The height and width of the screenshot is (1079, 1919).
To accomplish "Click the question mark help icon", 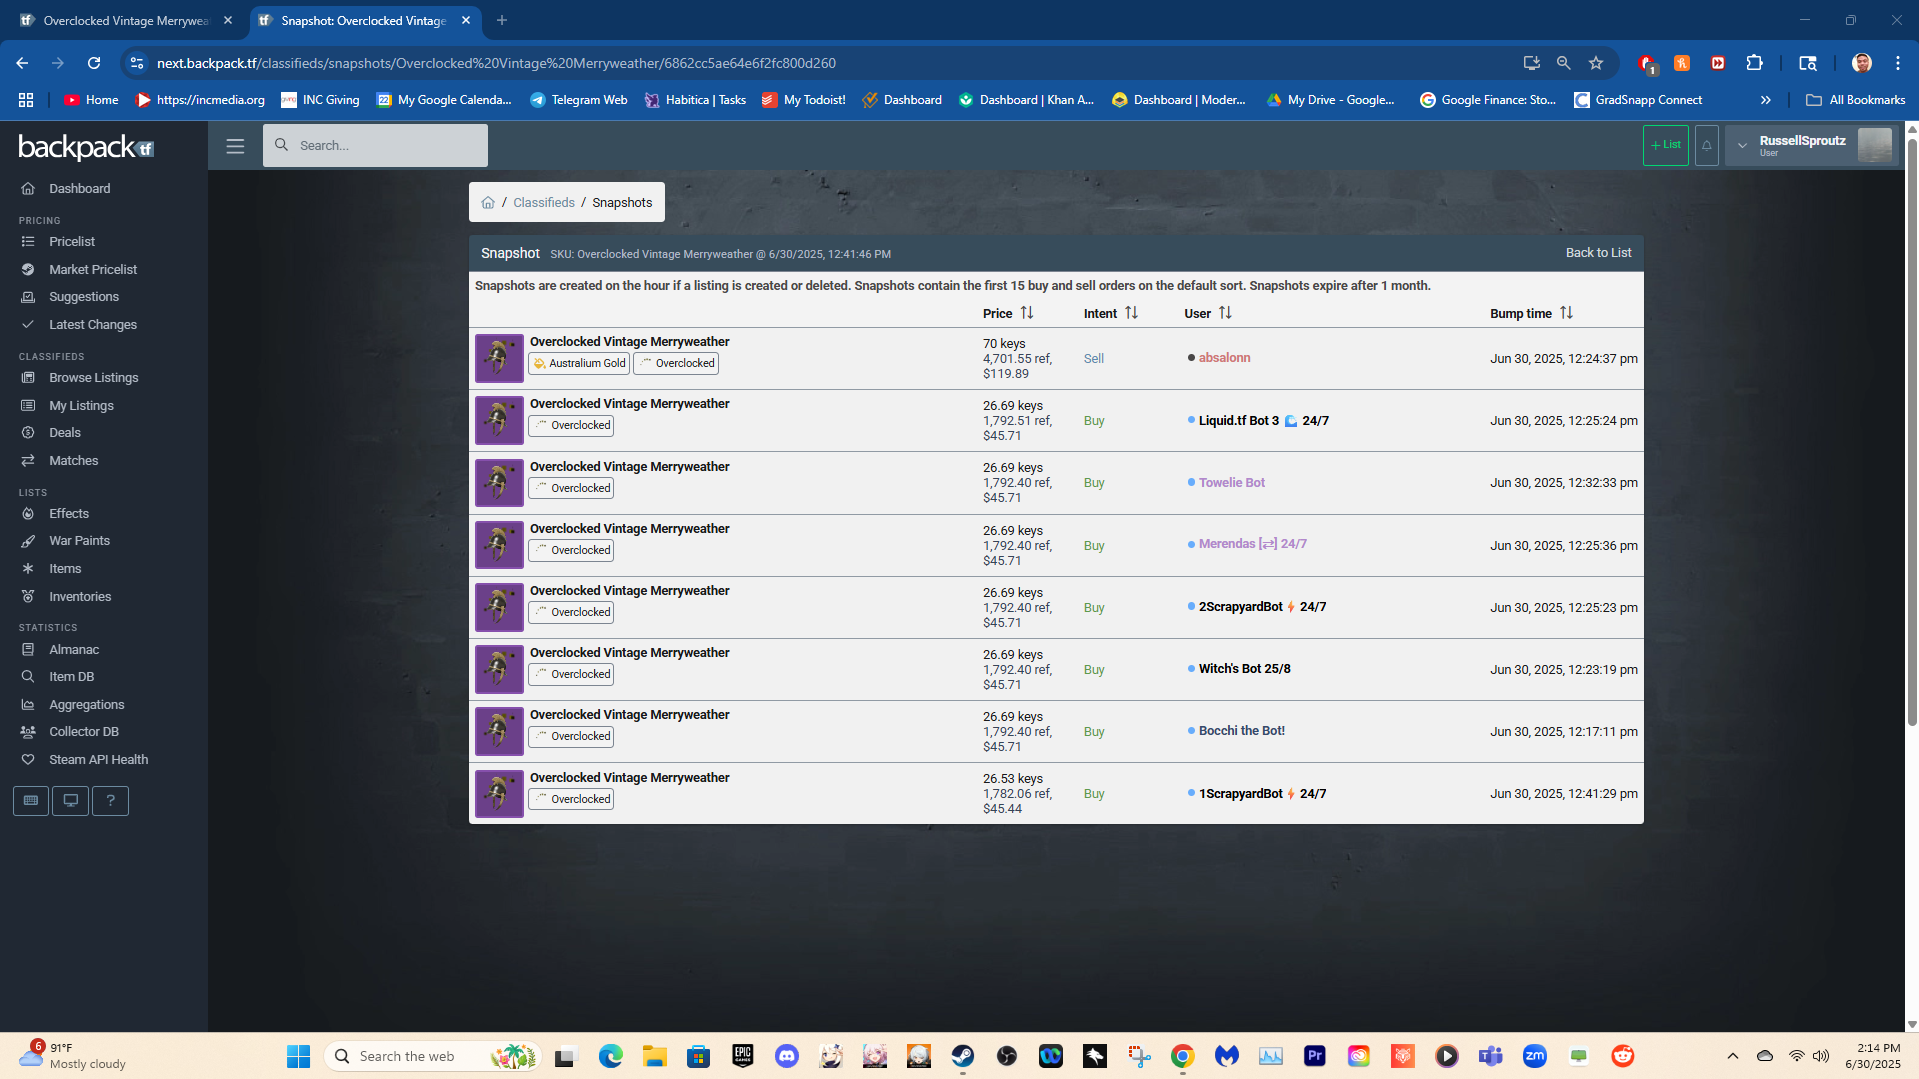I will coord(110,801).
